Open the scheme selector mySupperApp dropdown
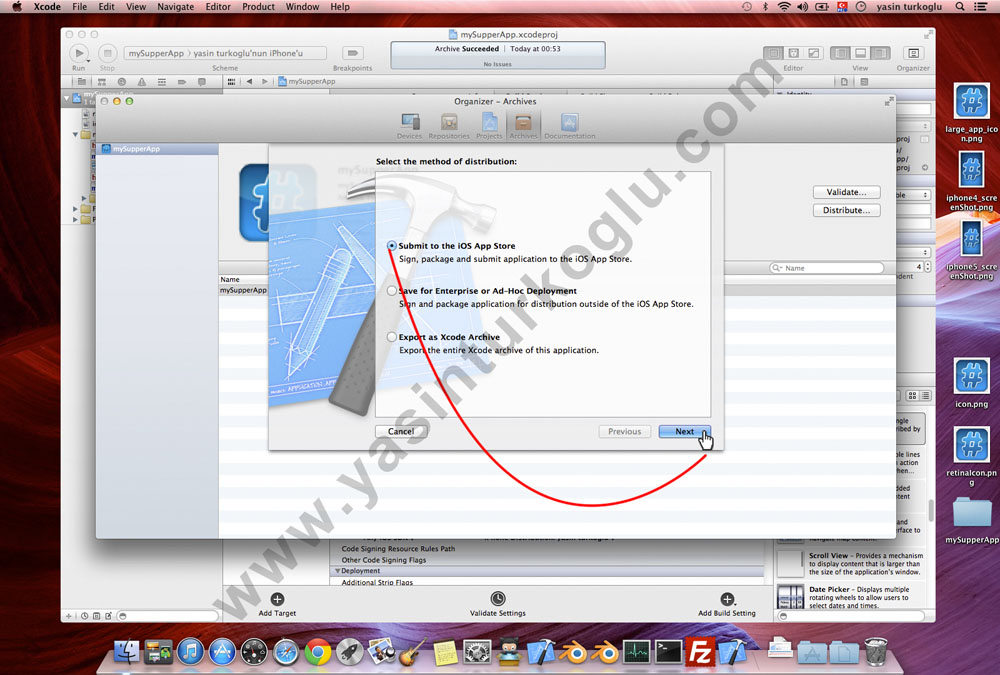Viewport: 1000px width, 675px height. point(156,53)
